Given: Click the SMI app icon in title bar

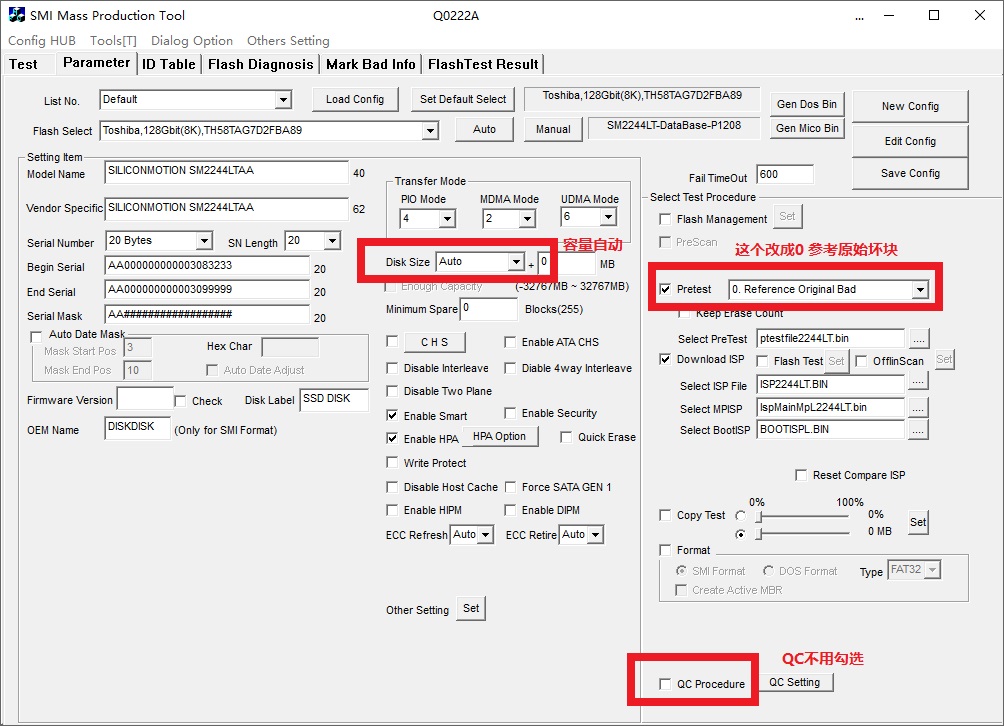Looking at the screenshot, I should coord(17,15).
